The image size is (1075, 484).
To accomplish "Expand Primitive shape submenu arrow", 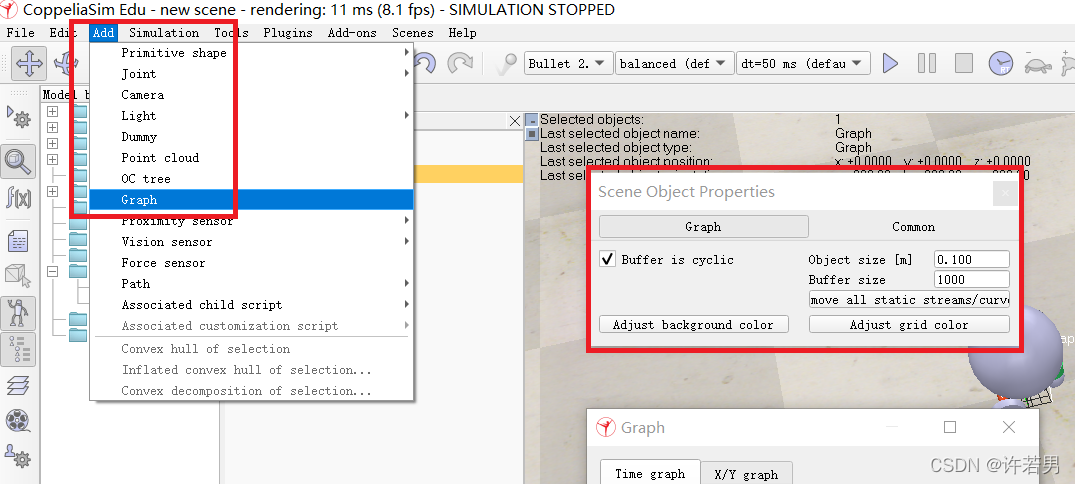I will click(407, 53).
